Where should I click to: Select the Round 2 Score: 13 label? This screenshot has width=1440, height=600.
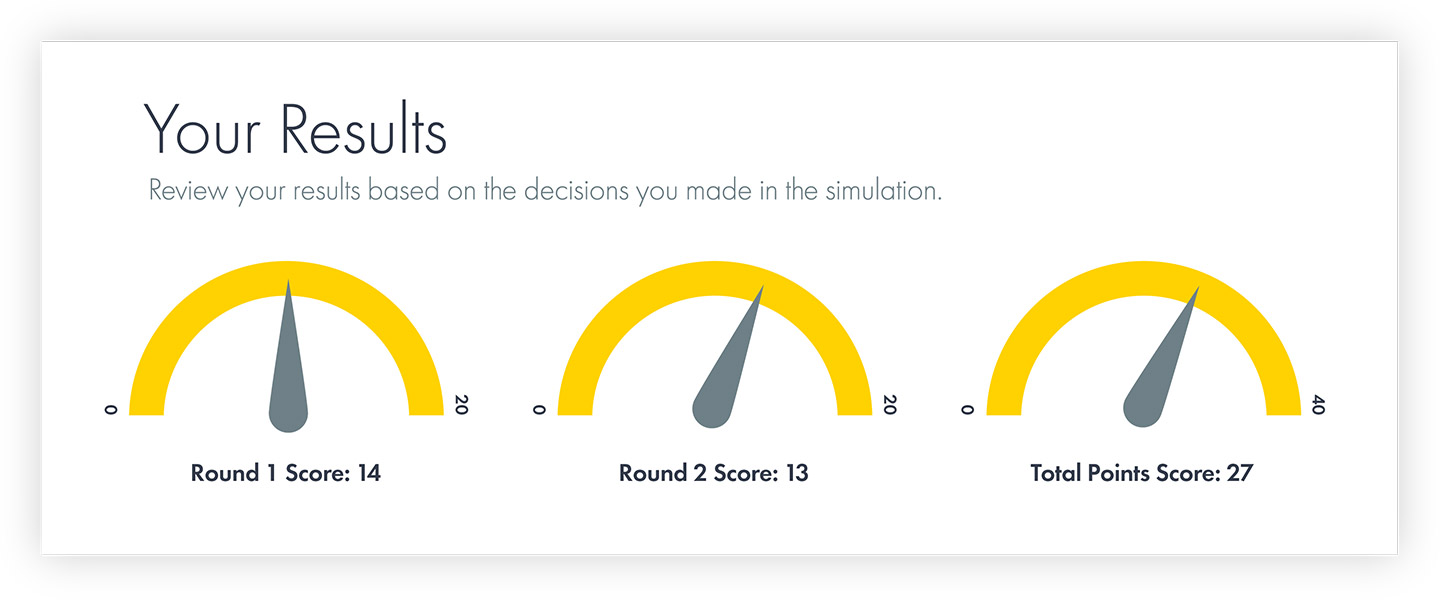tap(714, 473)
